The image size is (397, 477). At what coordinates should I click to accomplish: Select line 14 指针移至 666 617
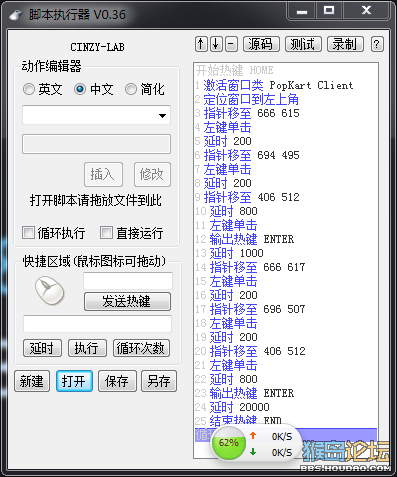(x=286, y=267)
